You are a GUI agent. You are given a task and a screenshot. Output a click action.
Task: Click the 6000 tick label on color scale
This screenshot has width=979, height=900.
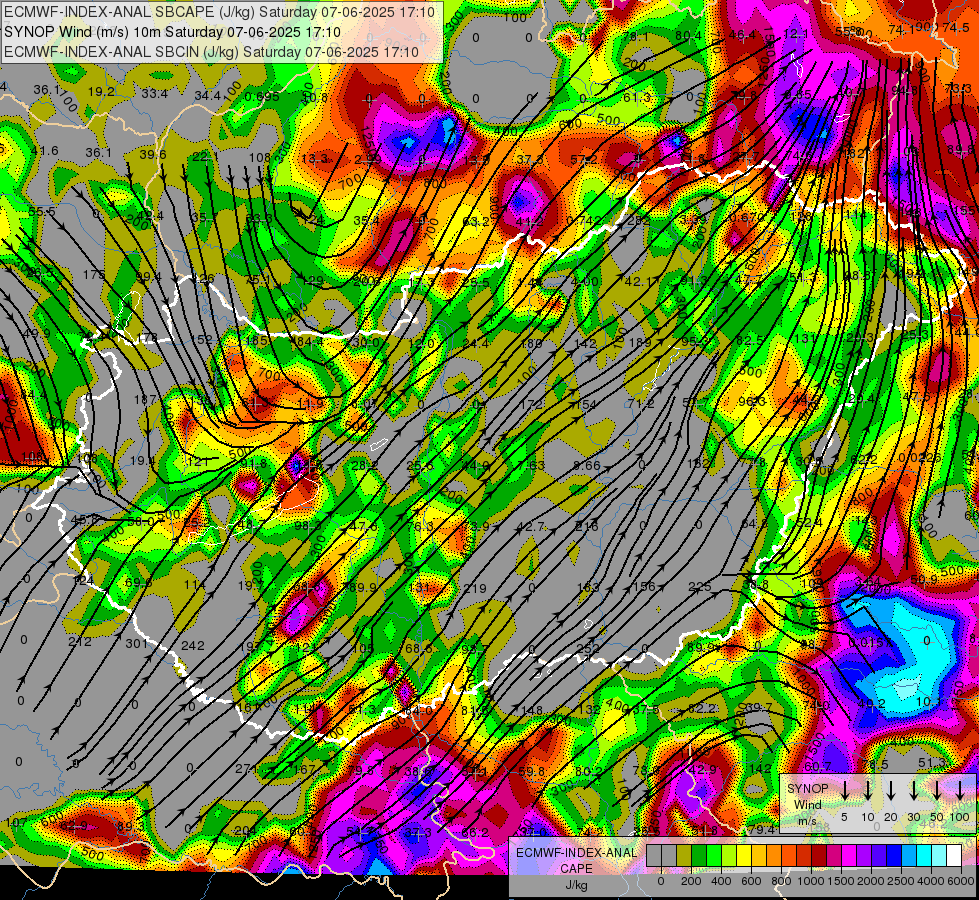[x=961, y=881]
